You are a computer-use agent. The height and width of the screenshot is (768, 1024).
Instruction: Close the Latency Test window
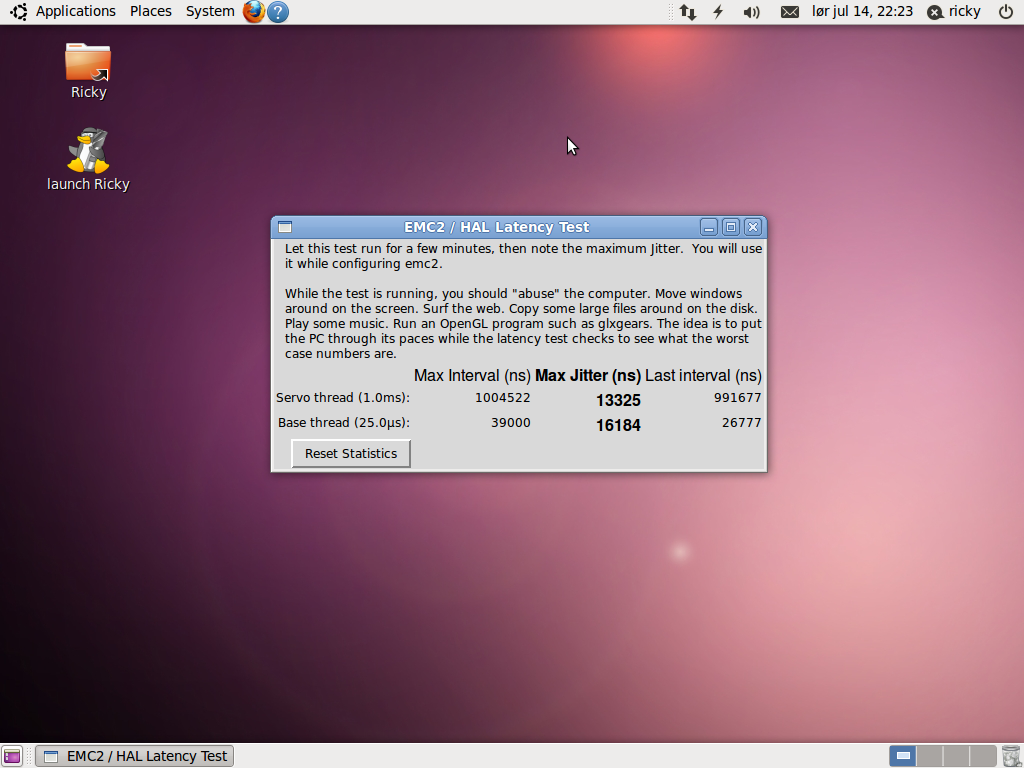point(753,227)
